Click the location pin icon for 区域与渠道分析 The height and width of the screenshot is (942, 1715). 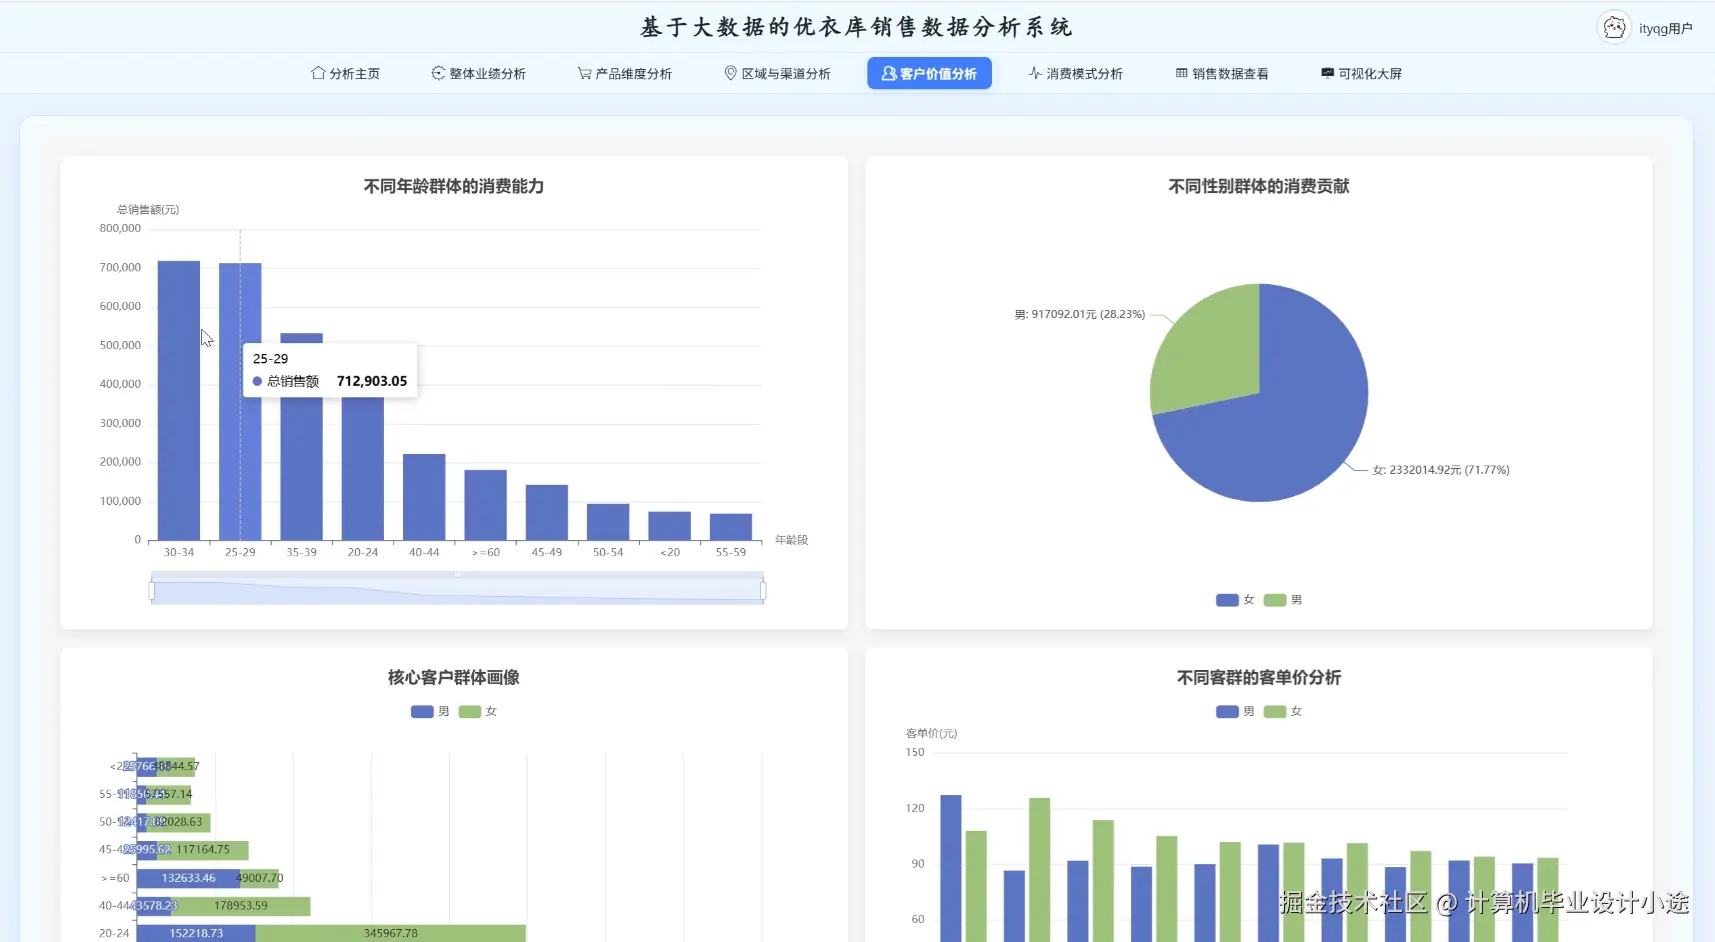(730, 73)
